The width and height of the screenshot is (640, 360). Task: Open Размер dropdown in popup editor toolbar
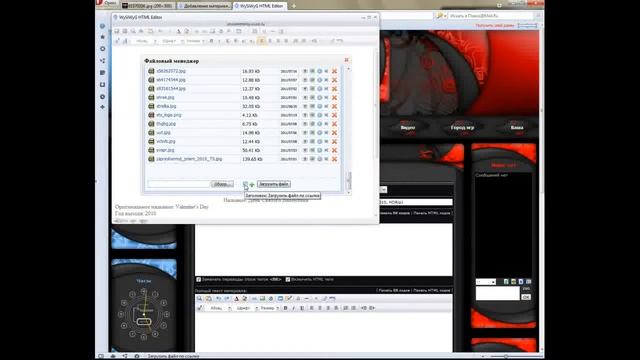pos(195,41)
